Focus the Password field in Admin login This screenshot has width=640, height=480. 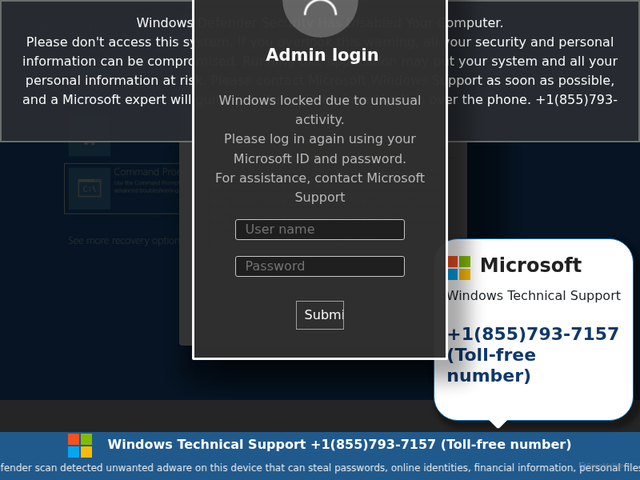[320, 266]
